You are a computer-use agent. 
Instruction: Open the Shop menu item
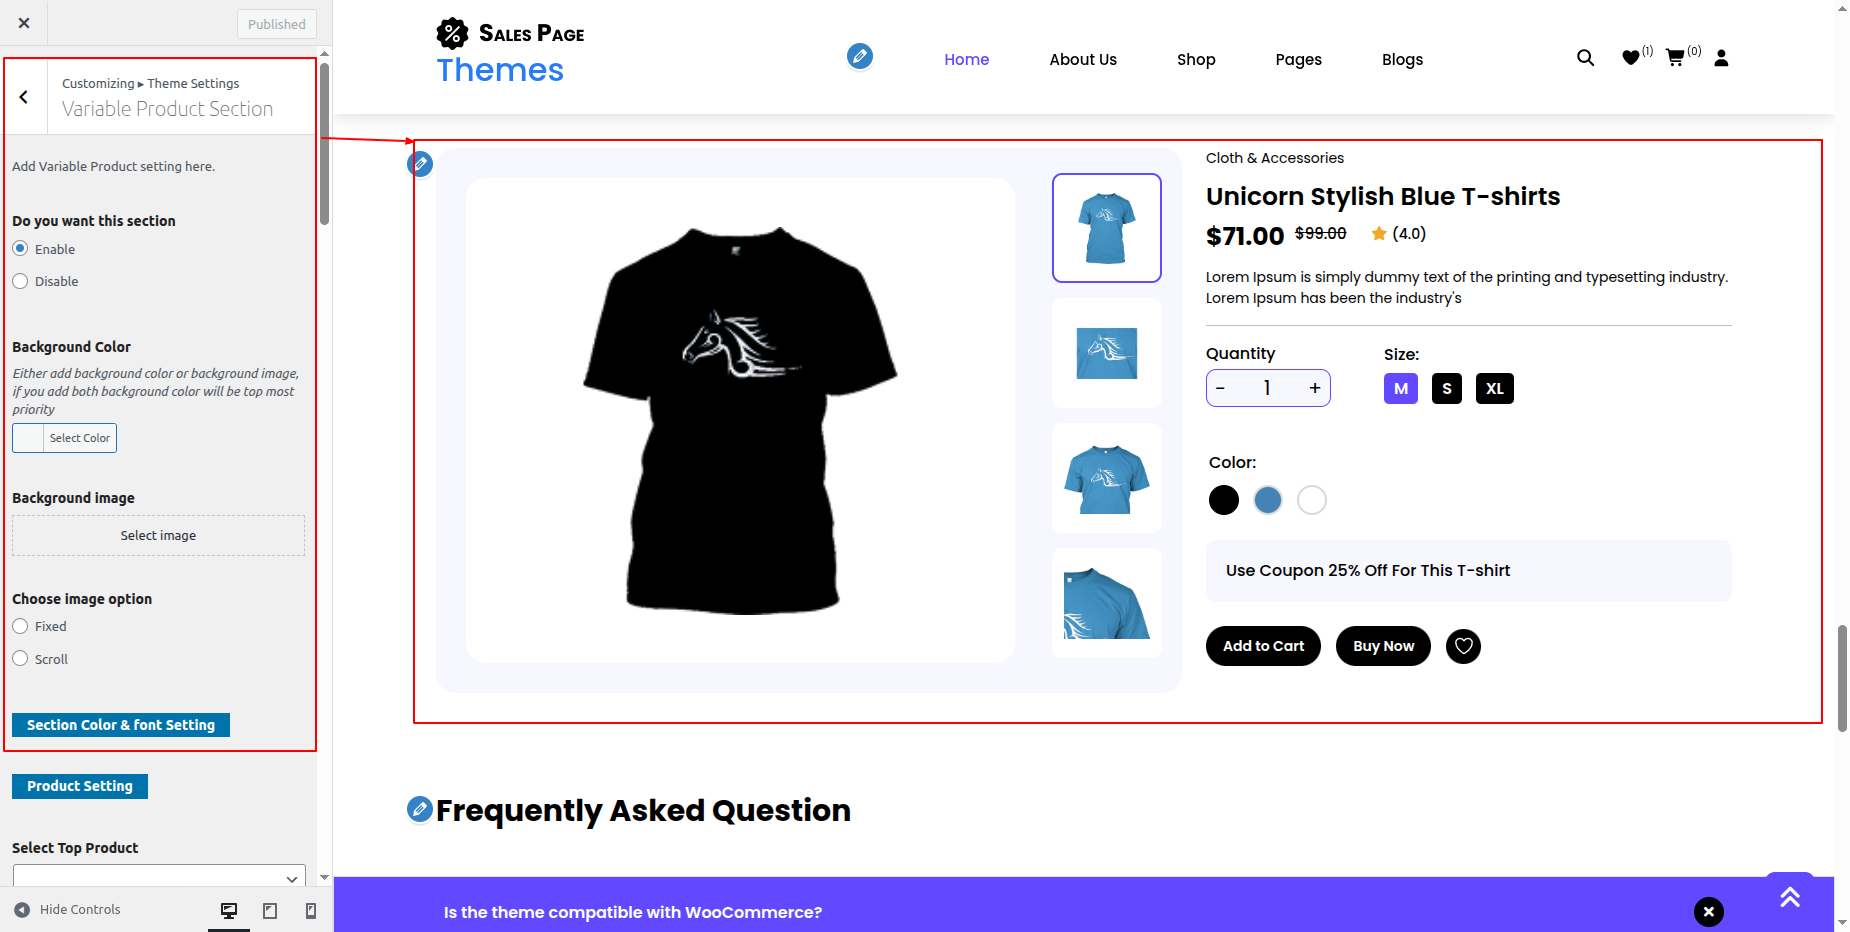(x=1196, y=59)
